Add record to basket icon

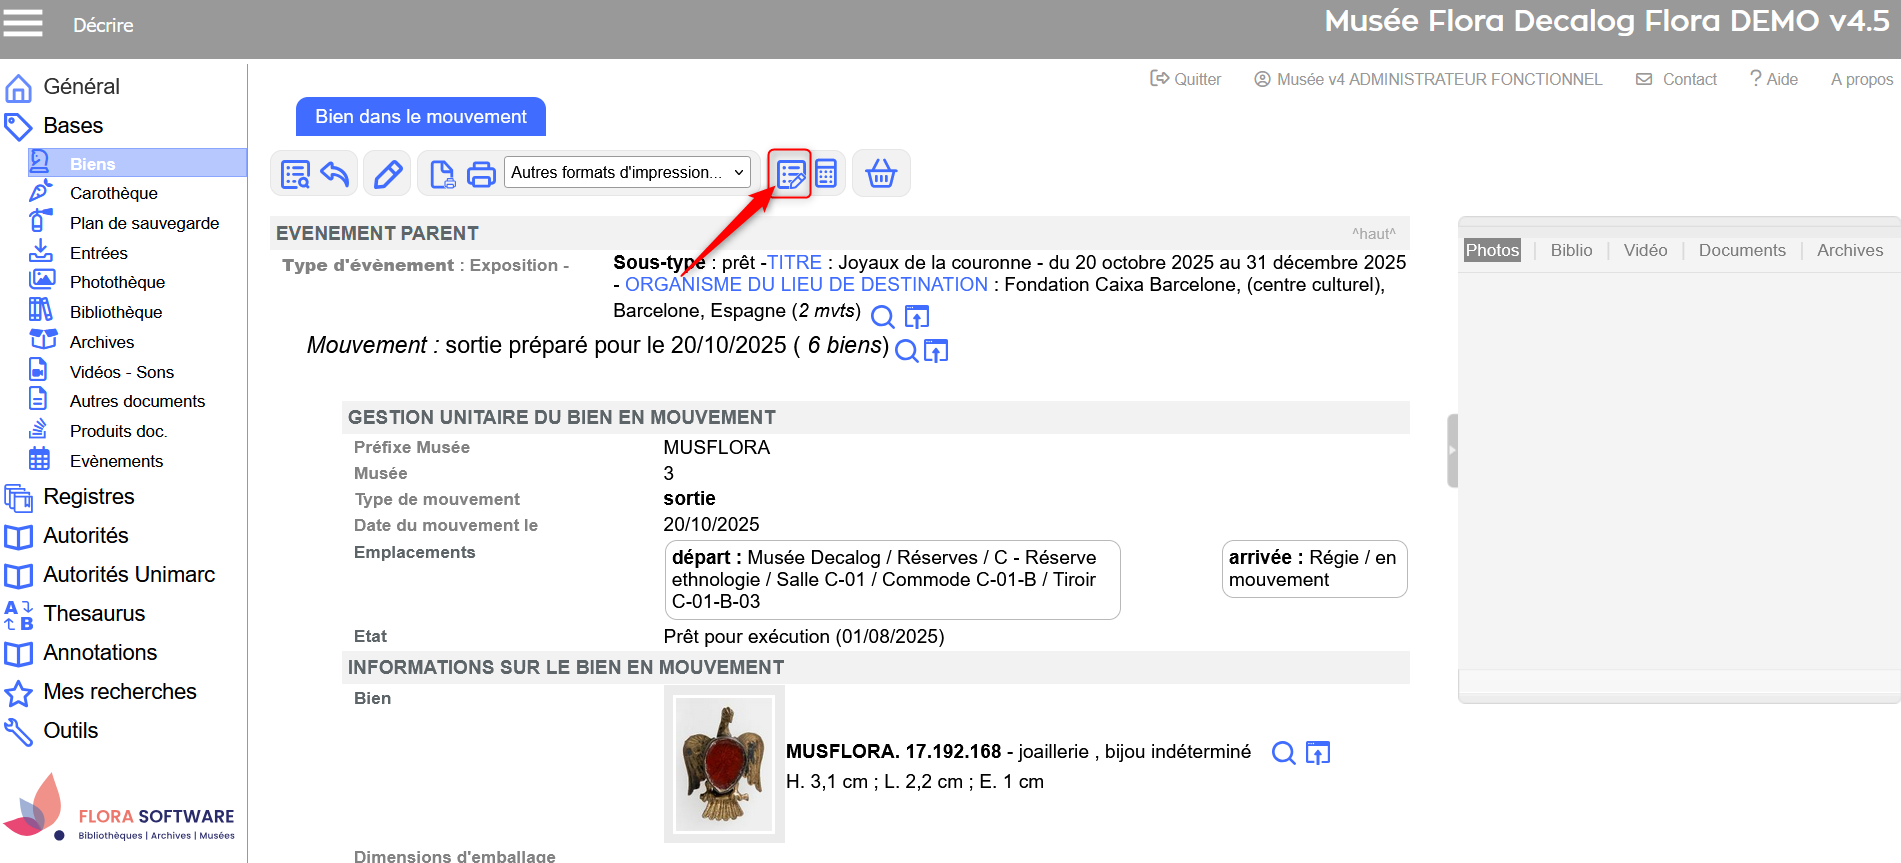[x=881, y=174]
